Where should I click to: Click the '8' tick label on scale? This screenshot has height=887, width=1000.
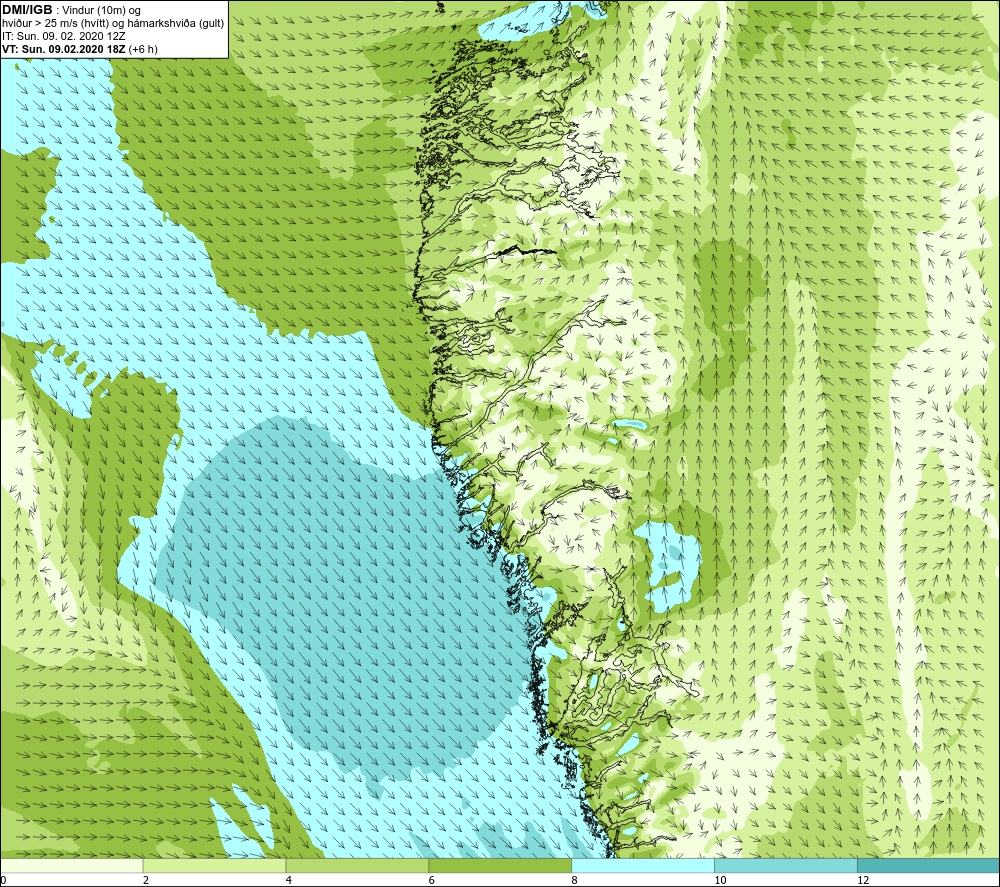click(575, 880)
